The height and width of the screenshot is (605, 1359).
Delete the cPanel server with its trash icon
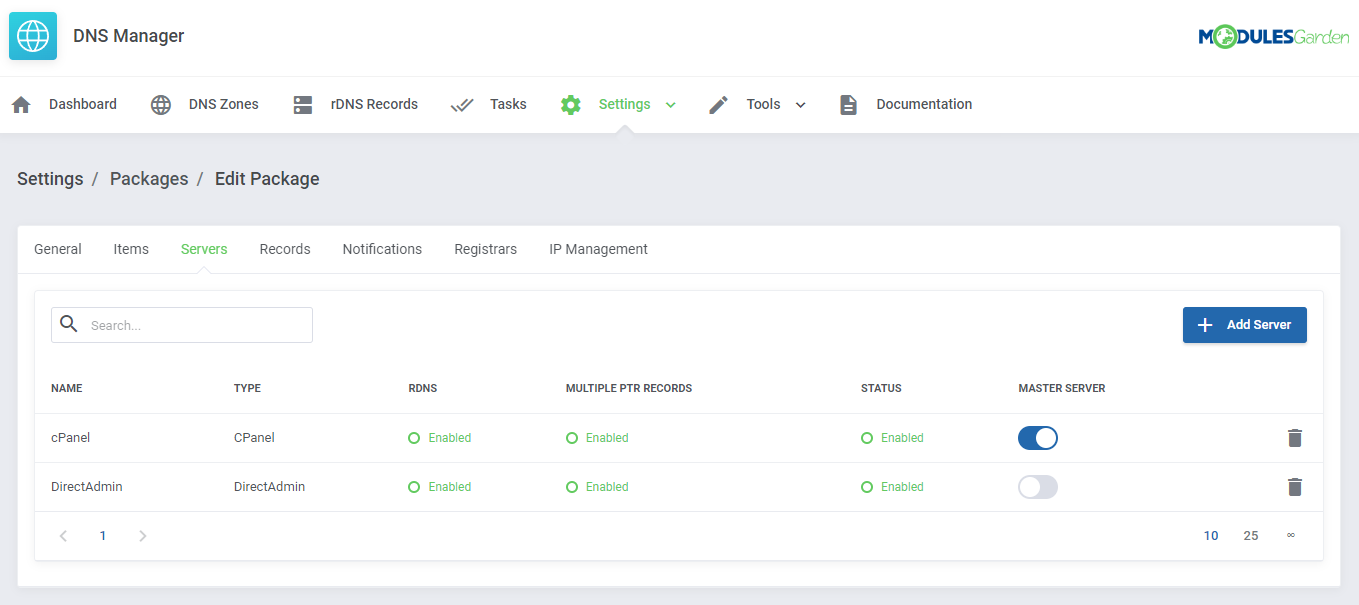[x=1294, y=437]
